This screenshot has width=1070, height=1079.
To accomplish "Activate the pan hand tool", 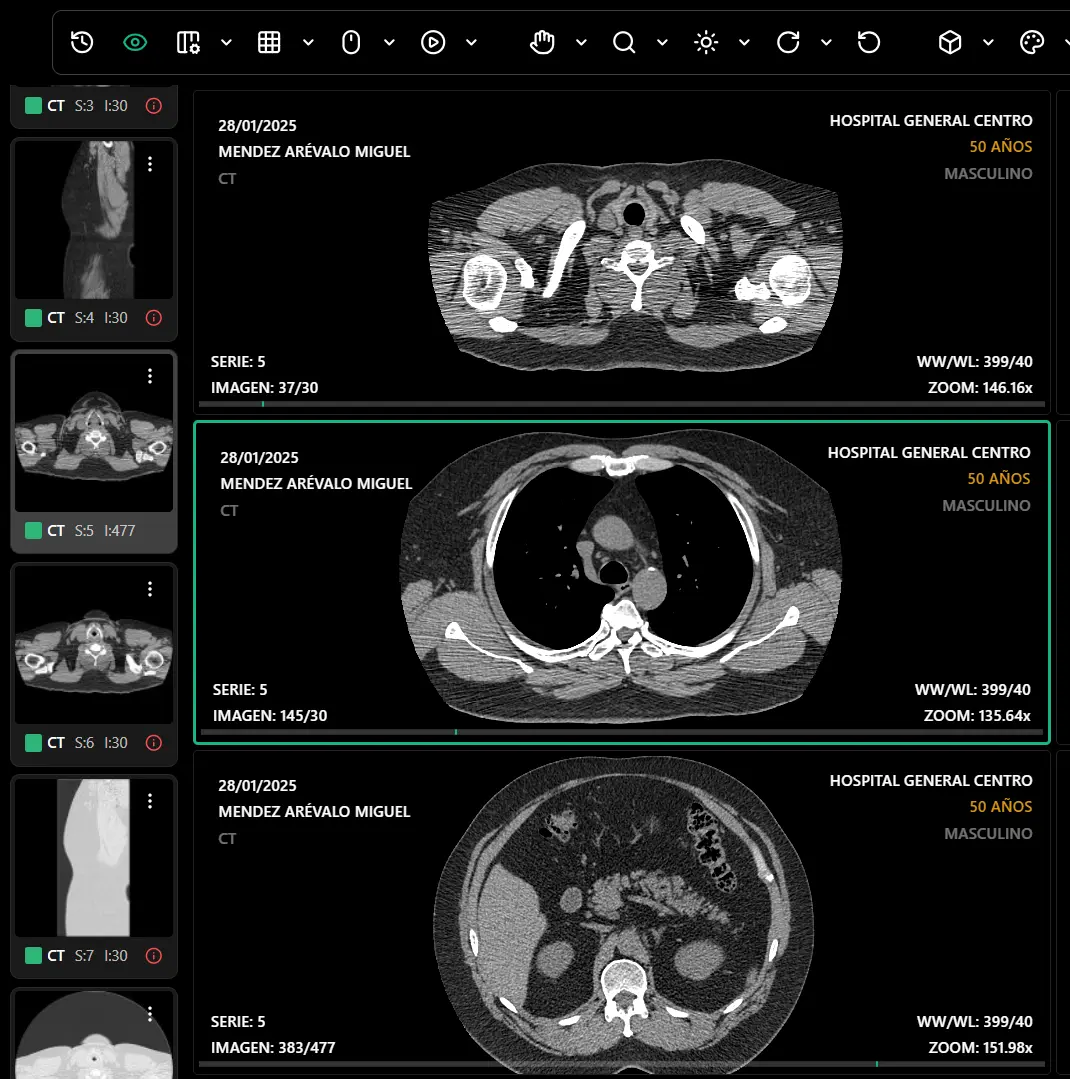I will pyautogui.click(x=542, y=43).
